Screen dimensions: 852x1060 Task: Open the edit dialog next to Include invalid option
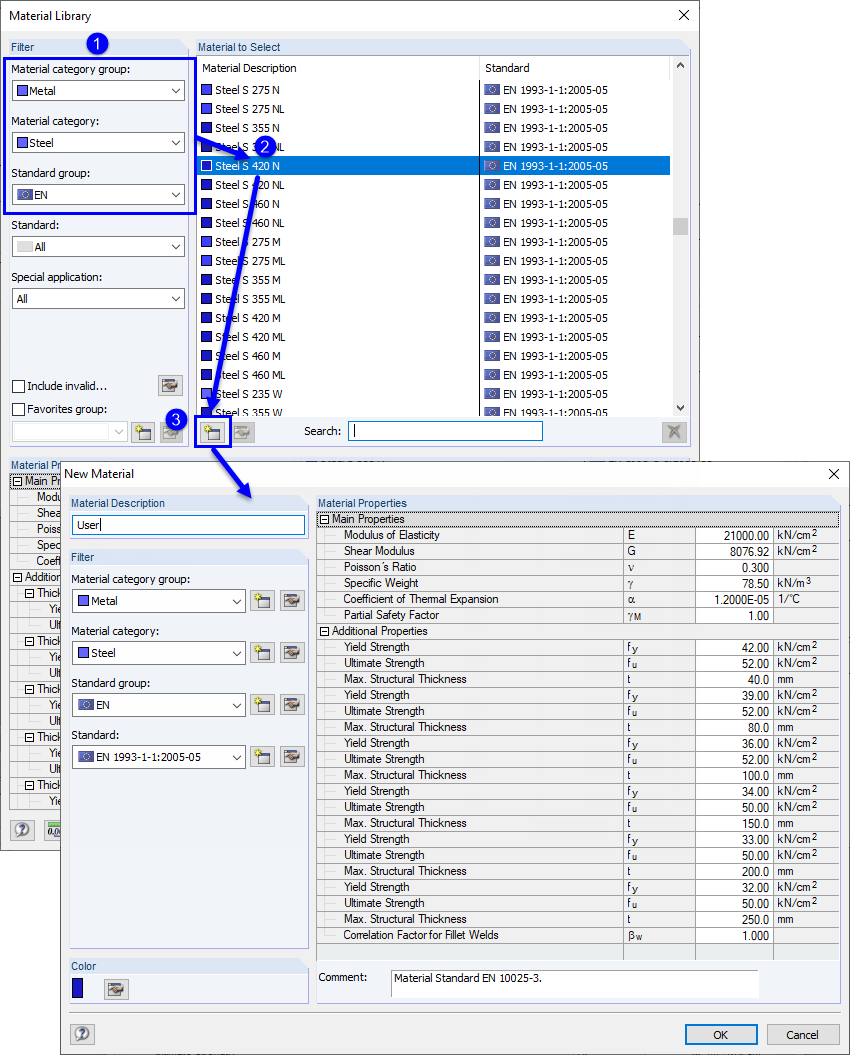click(170, 385)
